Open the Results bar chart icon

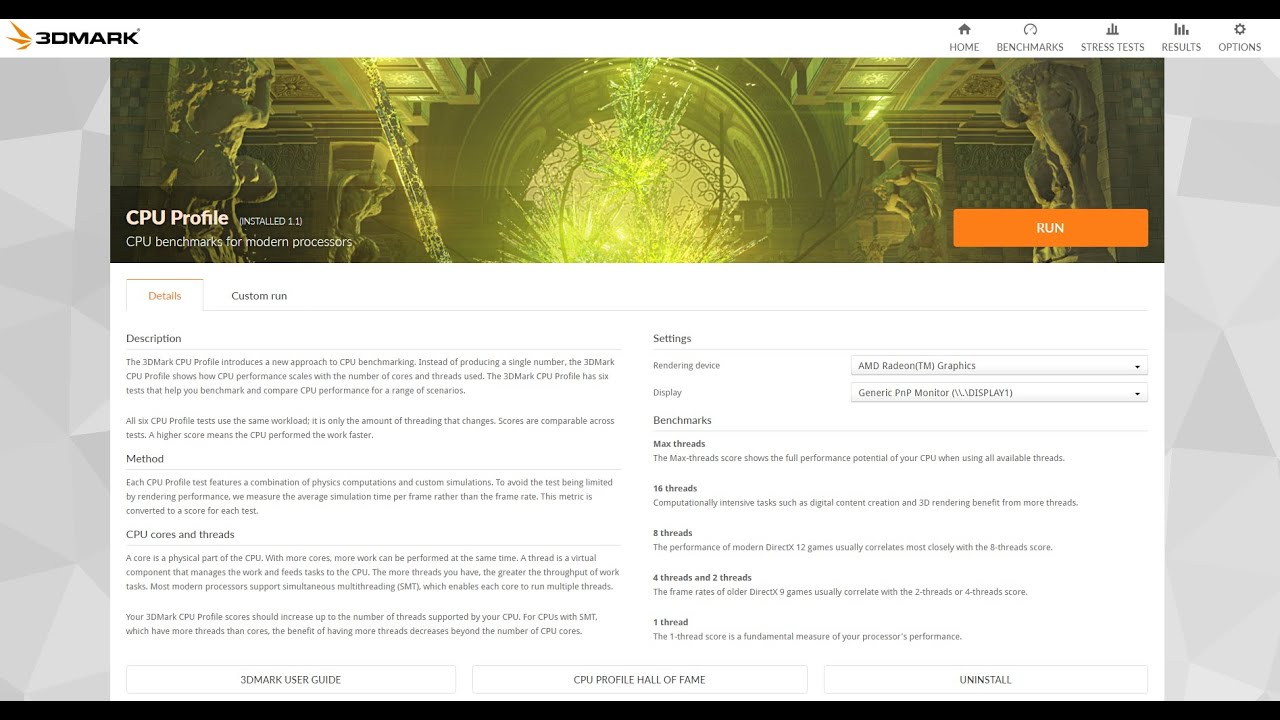(x=1181, y=30)
